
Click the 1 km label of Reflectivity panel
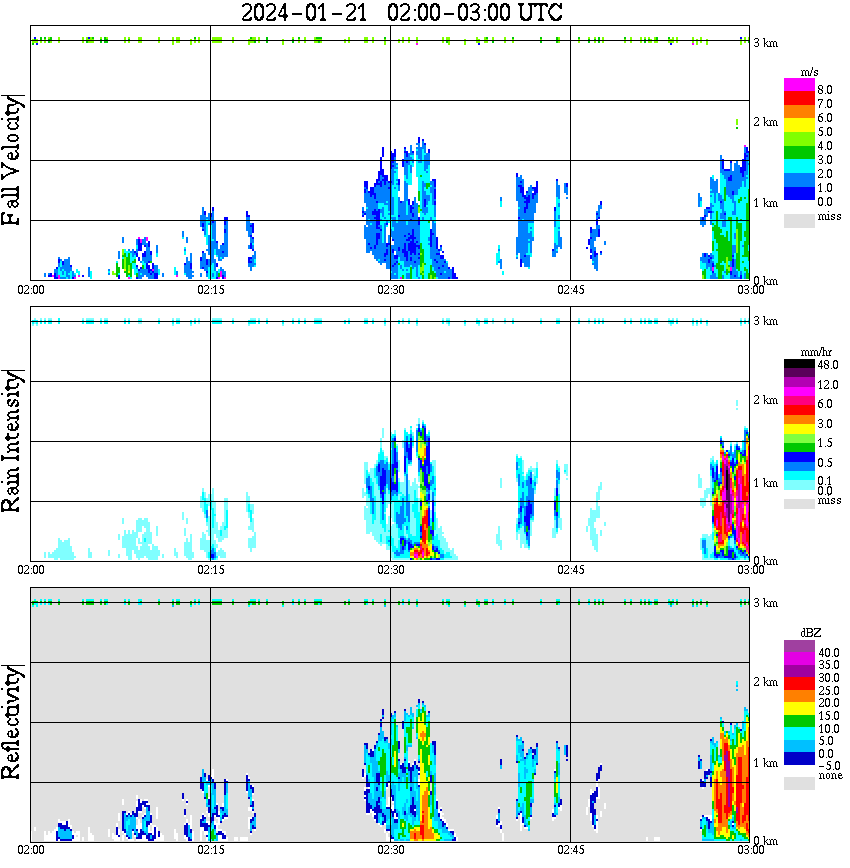(766, 763)
